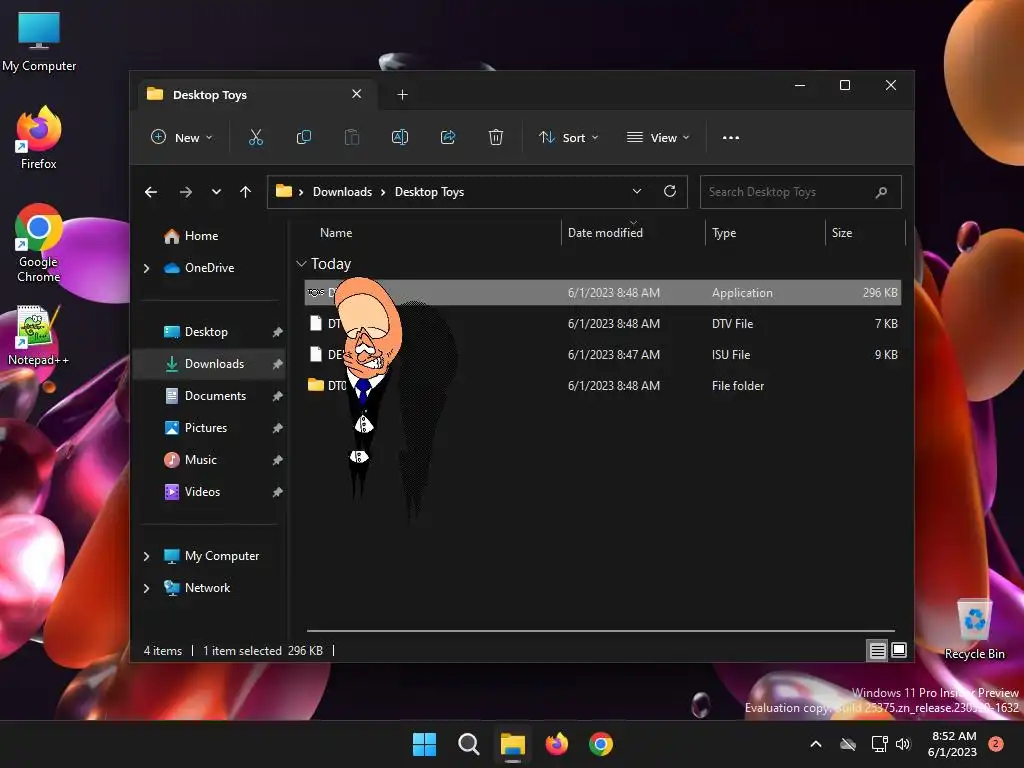The height and width of the screenshot is (768, 1024).
Task: Select Desktop in navigation pane
Action: click(206, 332)
